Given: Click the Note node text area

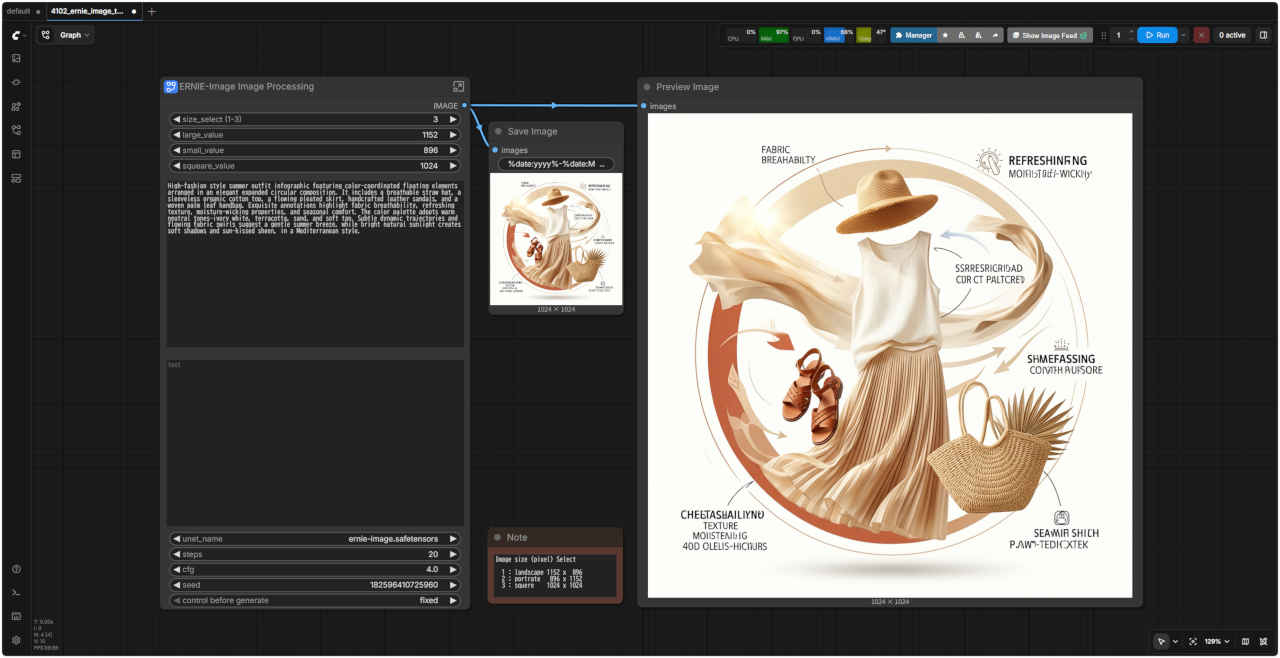Looking at the screenshot, I should (555, 575).
